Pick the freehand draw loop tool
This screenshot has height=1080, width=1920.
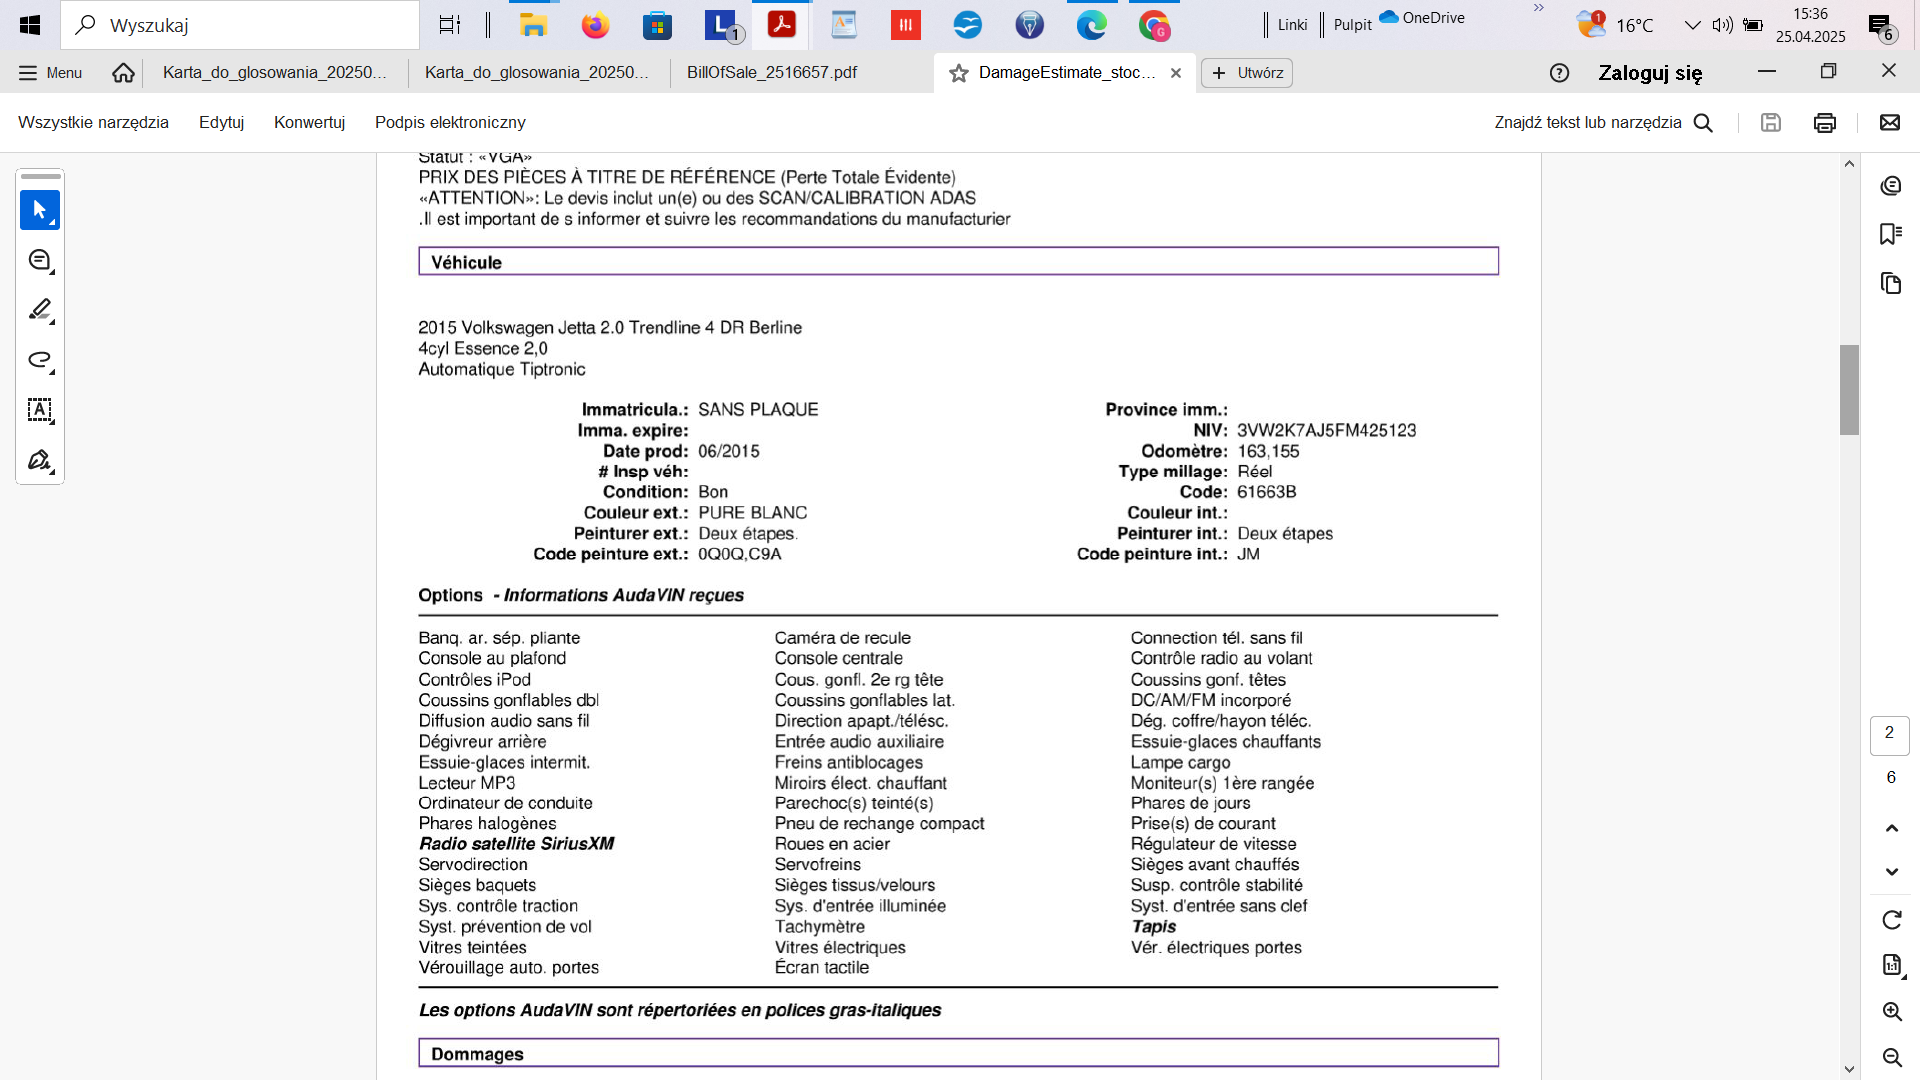pyautogui.click(x=40, y=360)
